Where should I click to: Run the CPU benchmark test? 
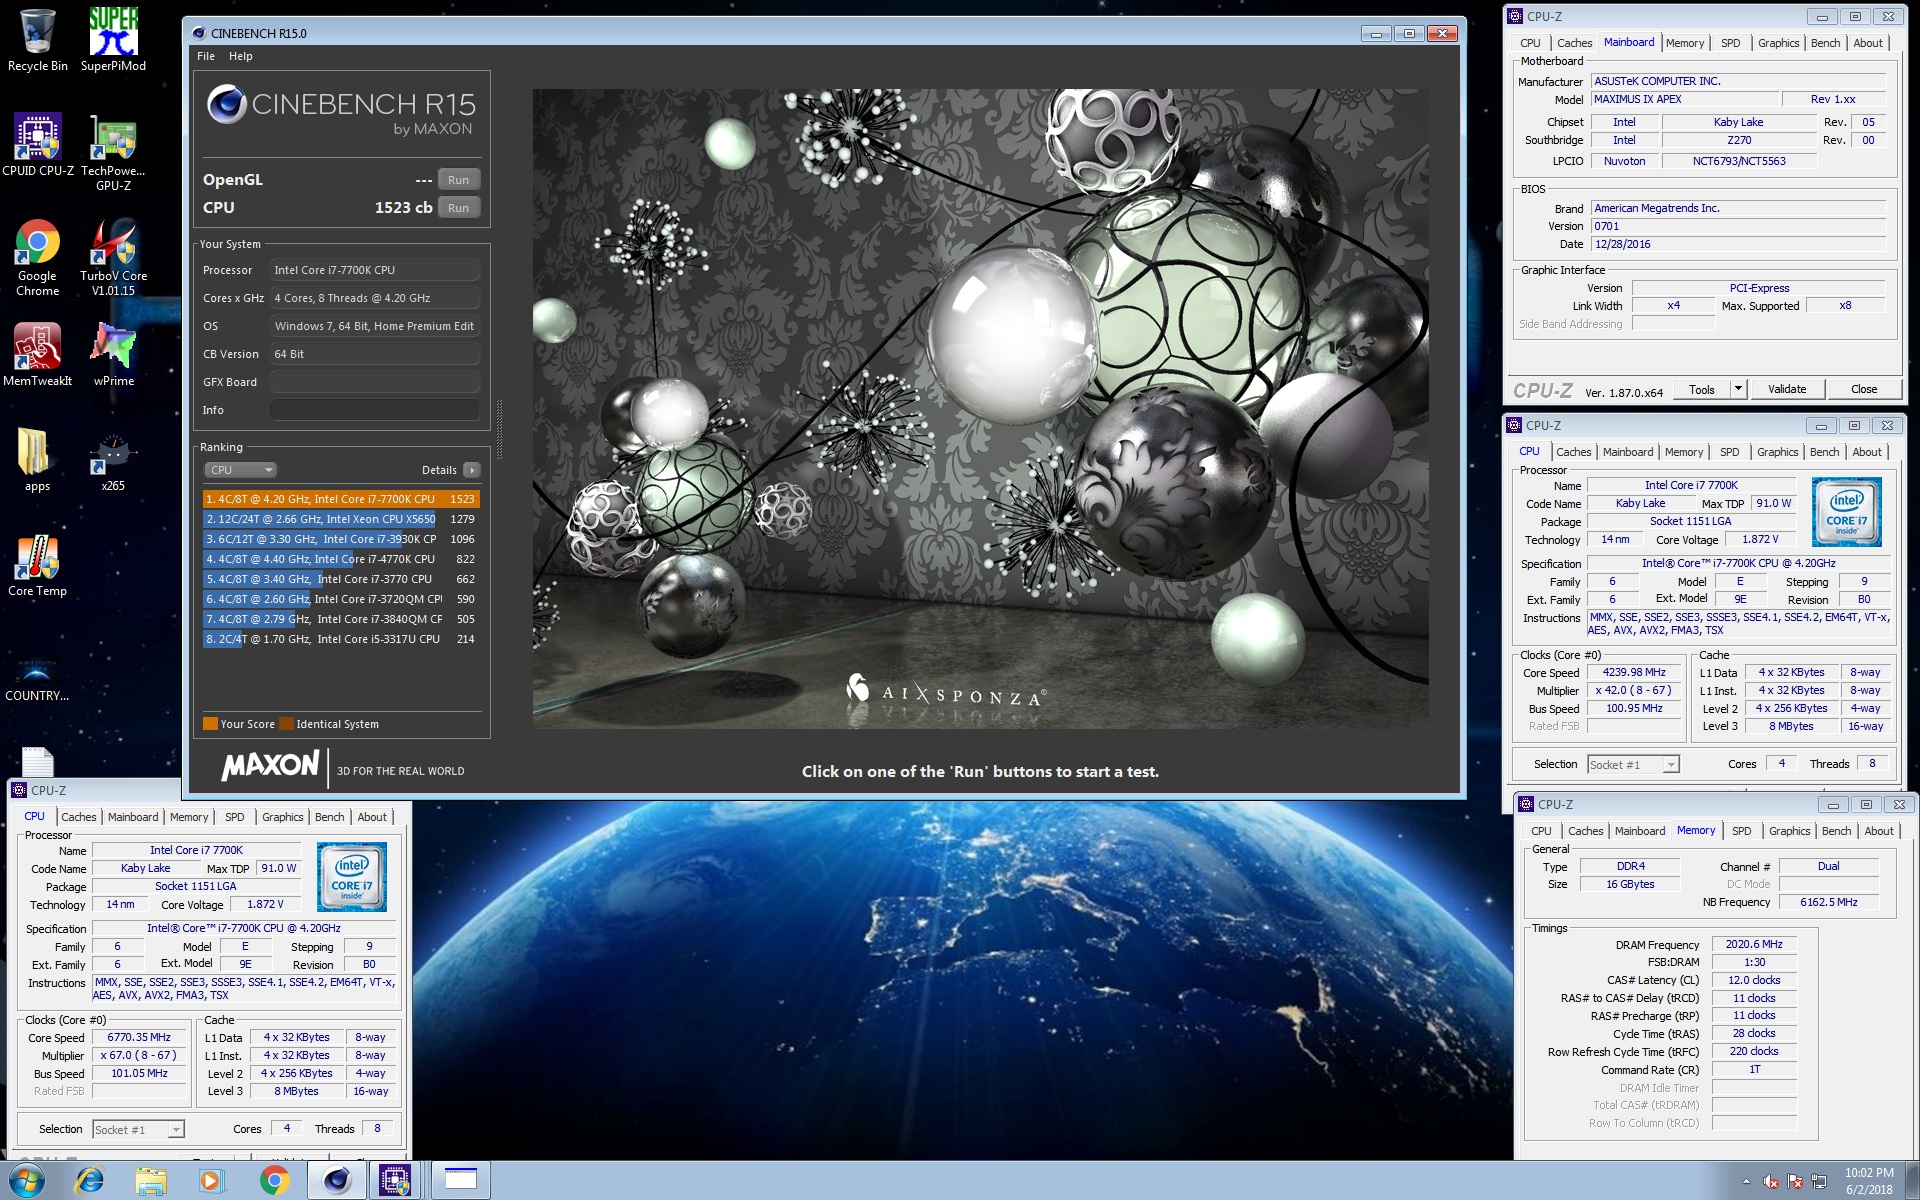tap(459, 208)
